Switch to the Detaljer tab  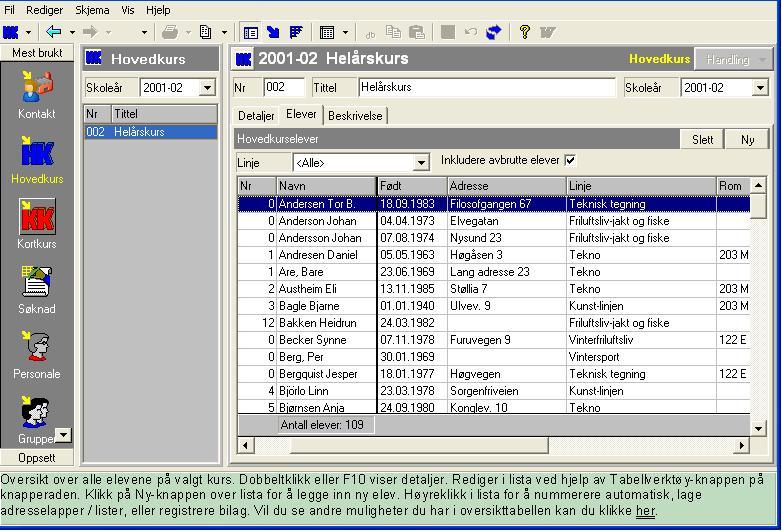point(256,116)
